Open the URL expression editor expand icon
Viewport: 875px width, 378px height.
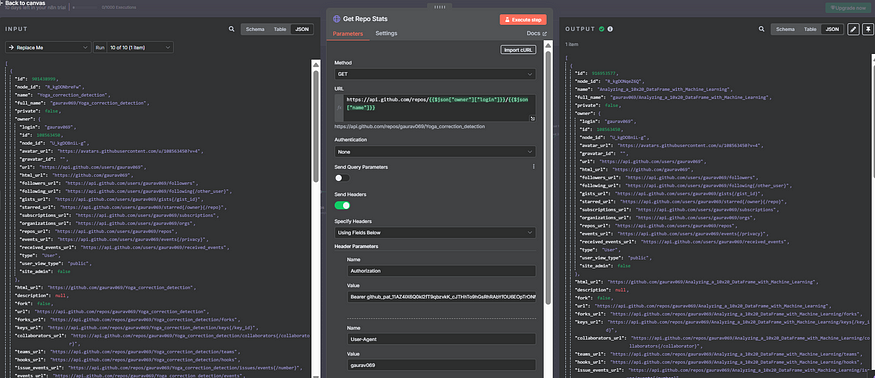click(x=532, y=118)
